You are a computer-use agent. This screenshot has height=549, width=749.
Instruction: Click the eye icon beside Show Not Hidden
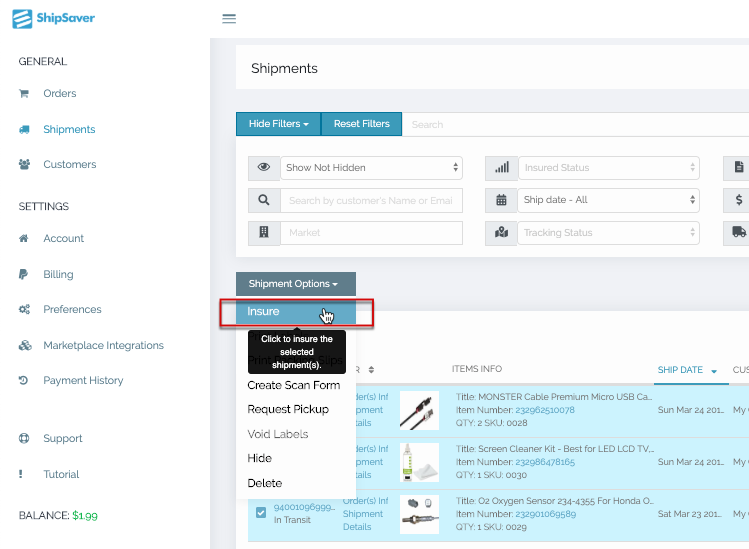click(264, 167)
